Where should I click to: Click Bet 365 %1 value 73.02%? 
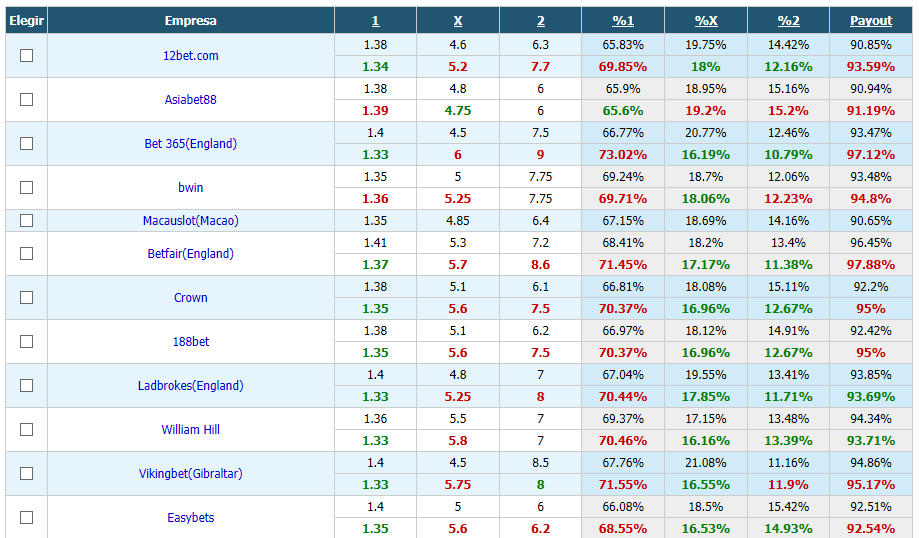coord(623,155)
